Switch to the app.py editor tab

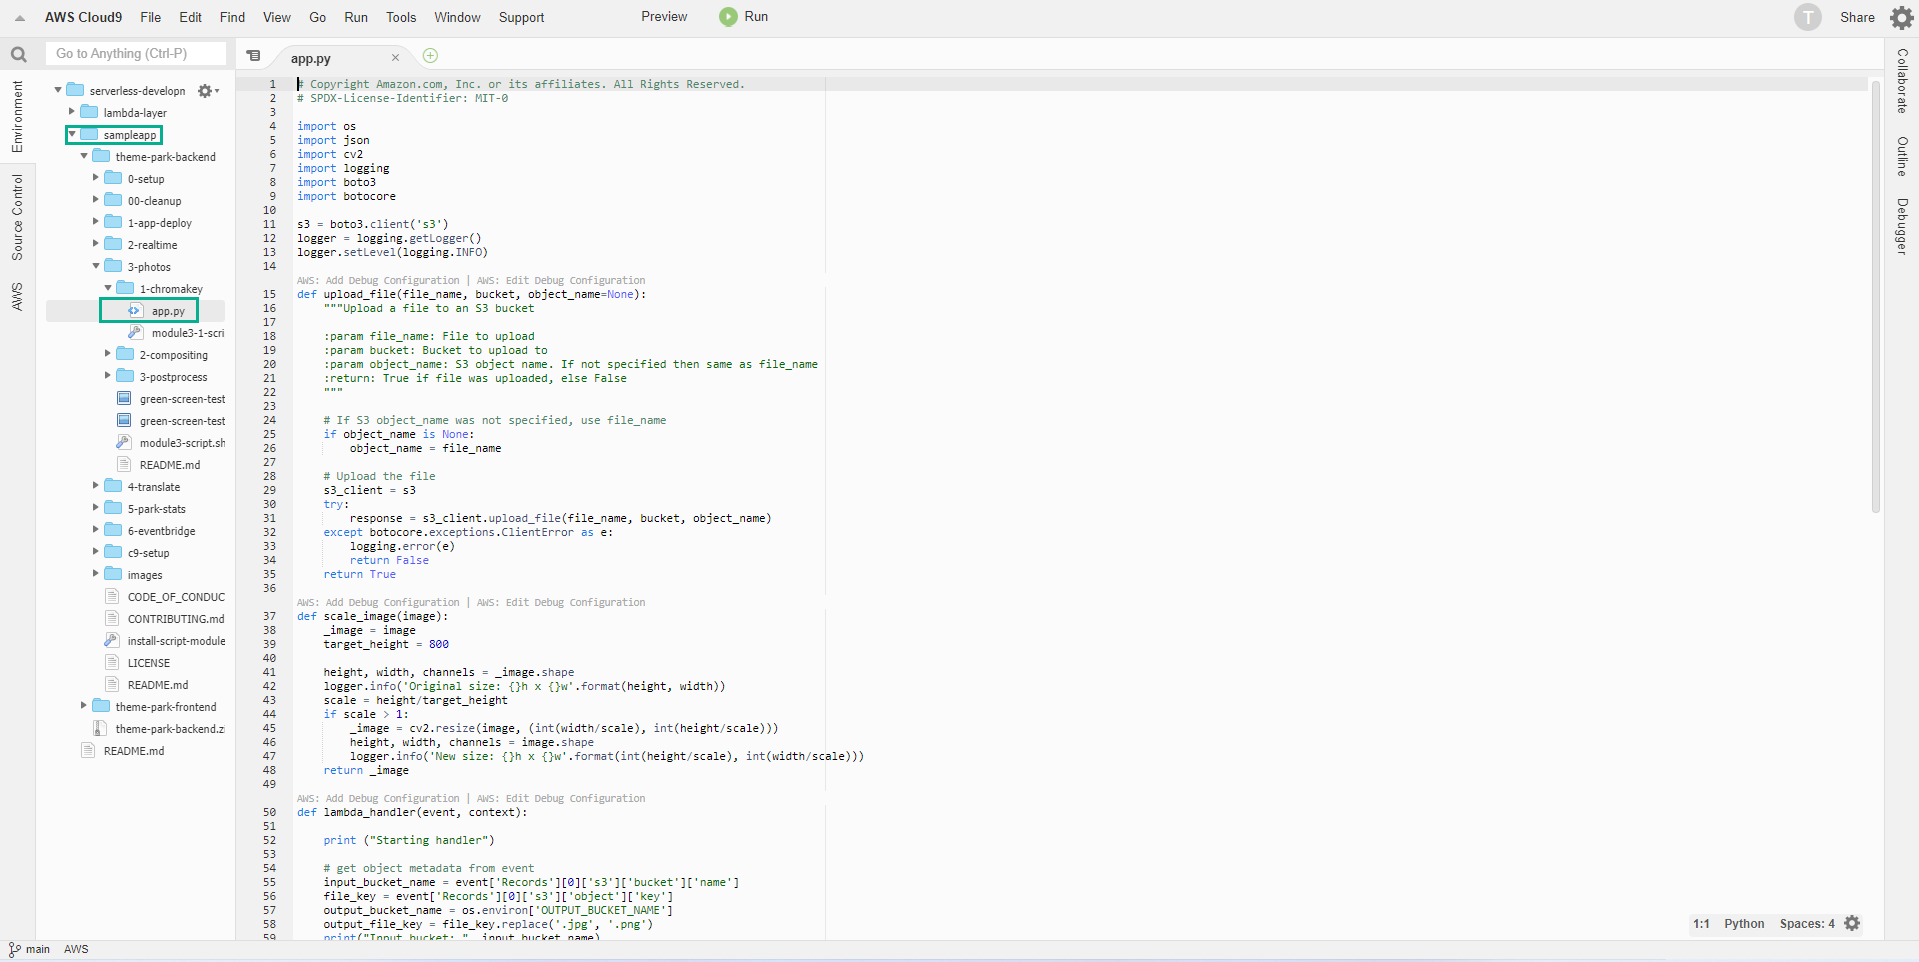[311, 59]
